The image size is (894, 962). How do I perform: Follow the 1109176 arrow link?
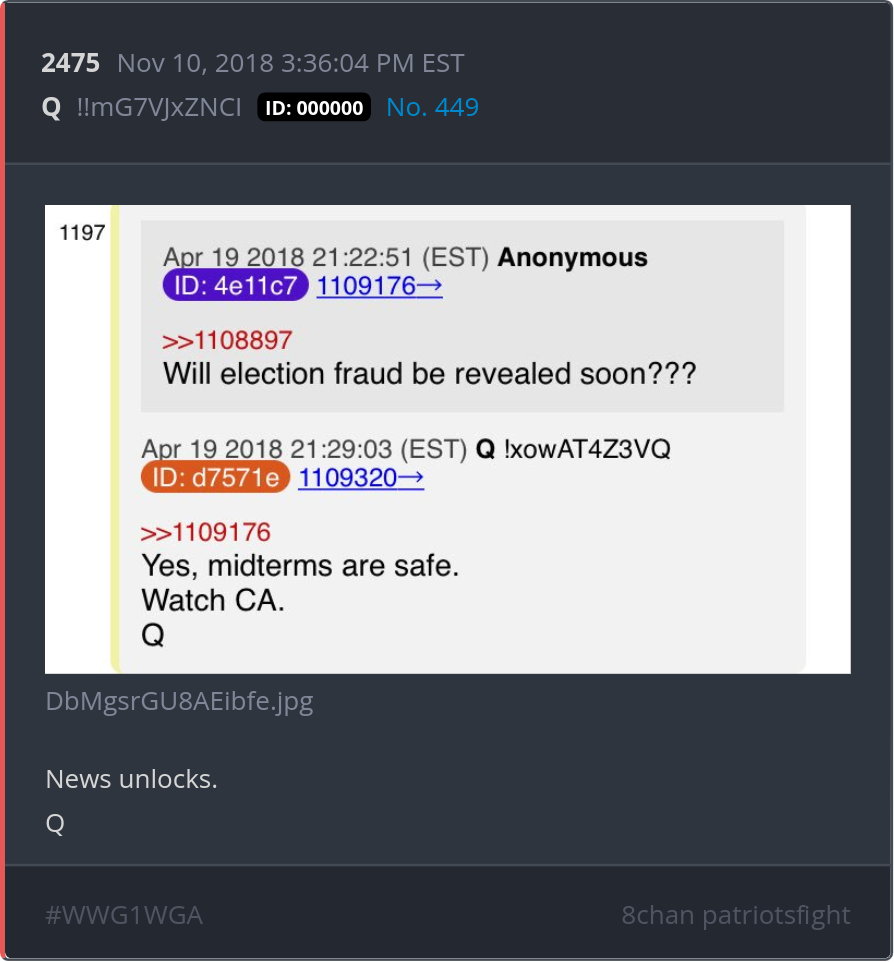coord(379,286)
